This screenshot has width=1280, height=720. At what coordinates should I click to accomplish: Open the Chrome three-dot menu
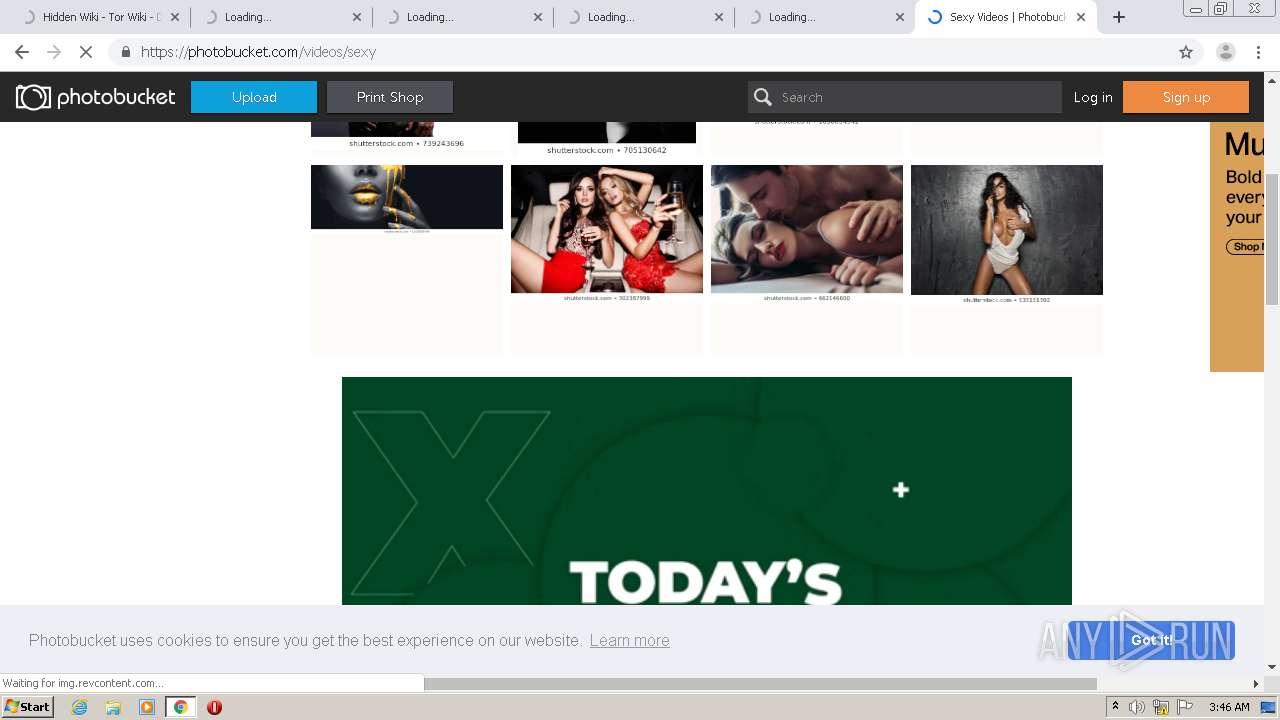pos(1259,52)
